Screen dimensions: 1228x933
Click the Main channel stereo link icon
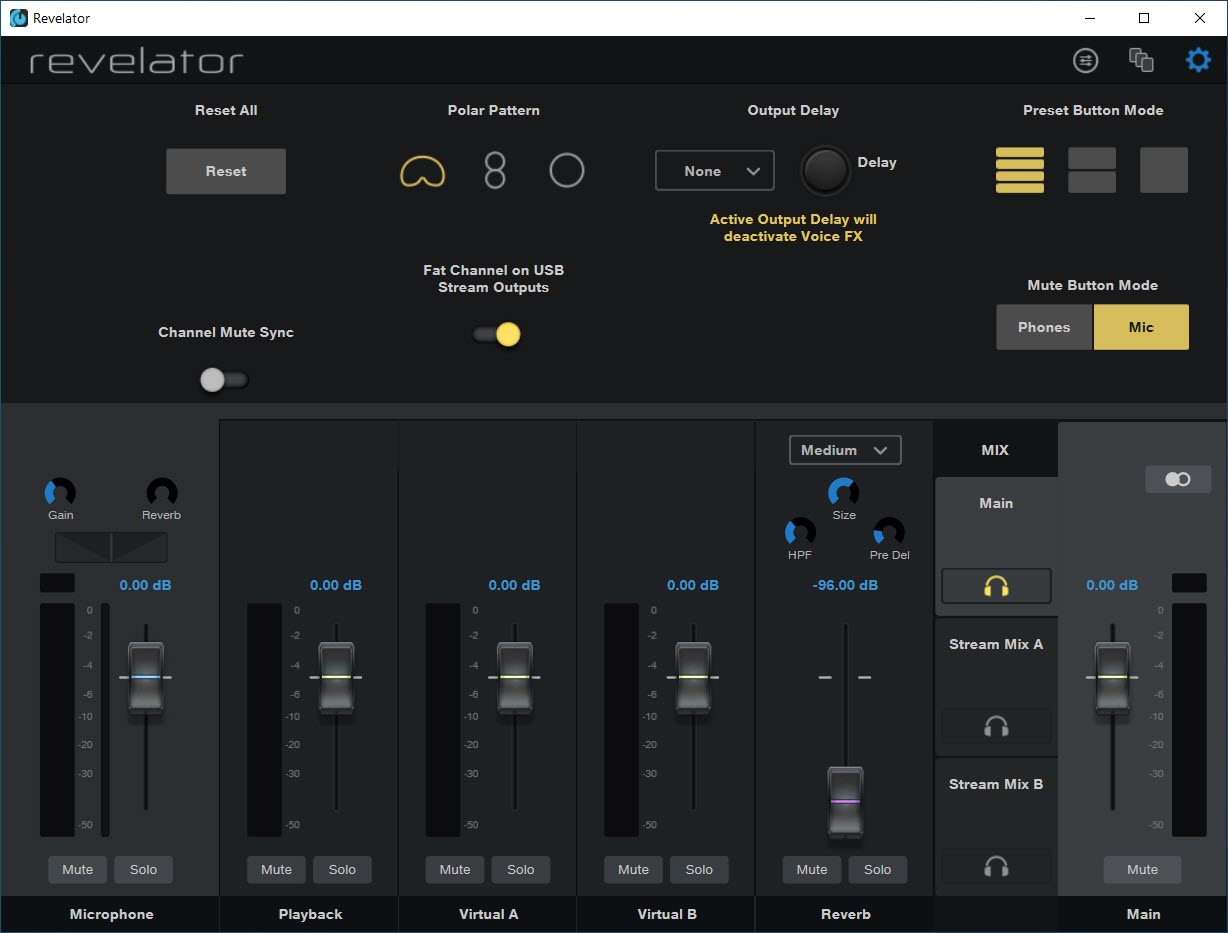coord(1178,479)
